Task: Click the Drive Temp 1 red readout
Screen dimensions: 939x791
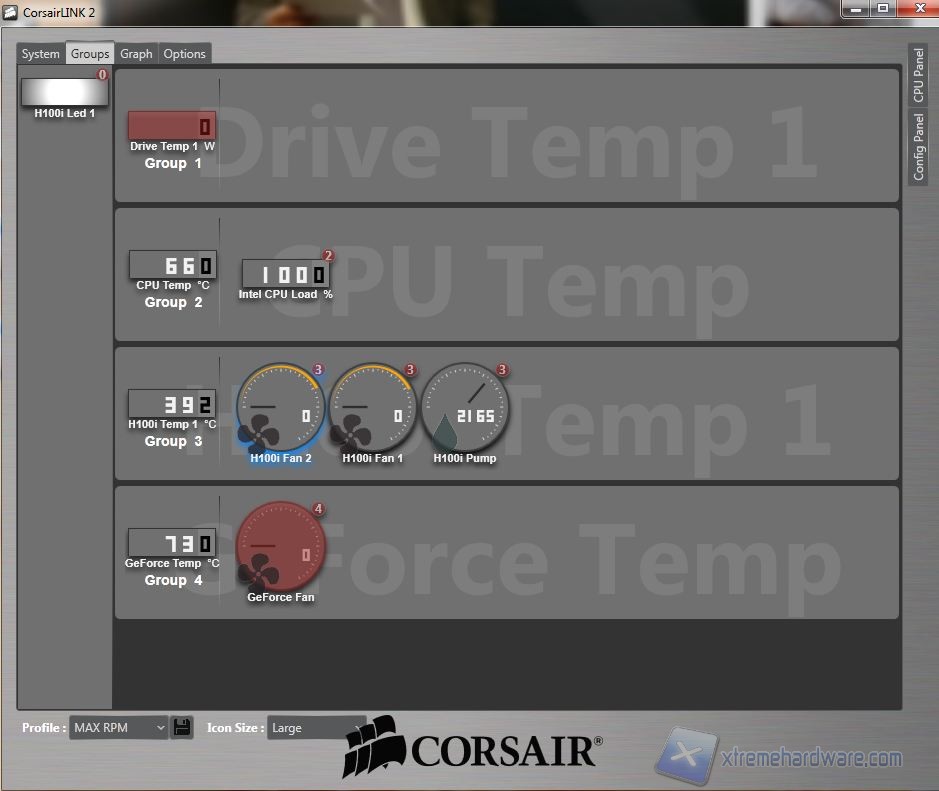Action: pyautogui.click(x=172, y=126)
